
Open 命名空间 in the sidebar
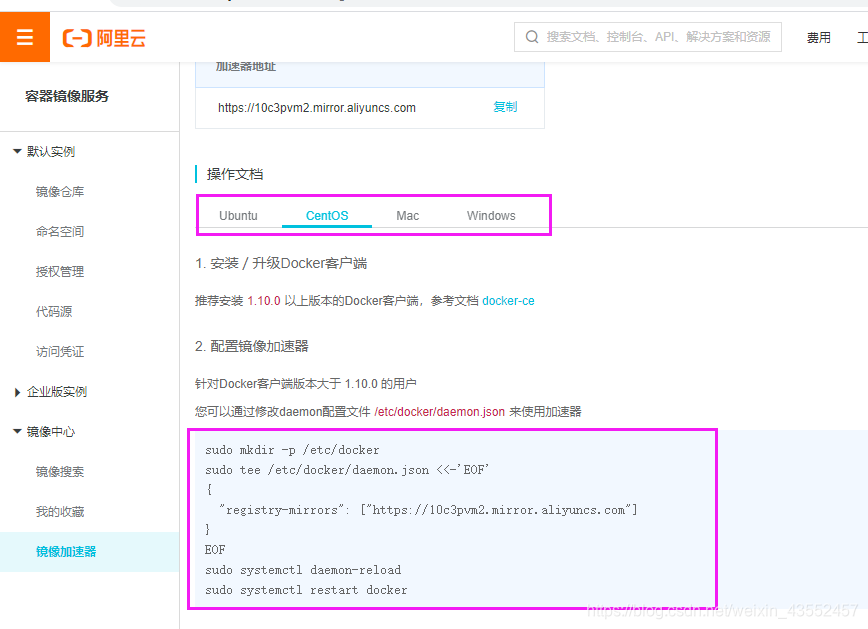60,231
